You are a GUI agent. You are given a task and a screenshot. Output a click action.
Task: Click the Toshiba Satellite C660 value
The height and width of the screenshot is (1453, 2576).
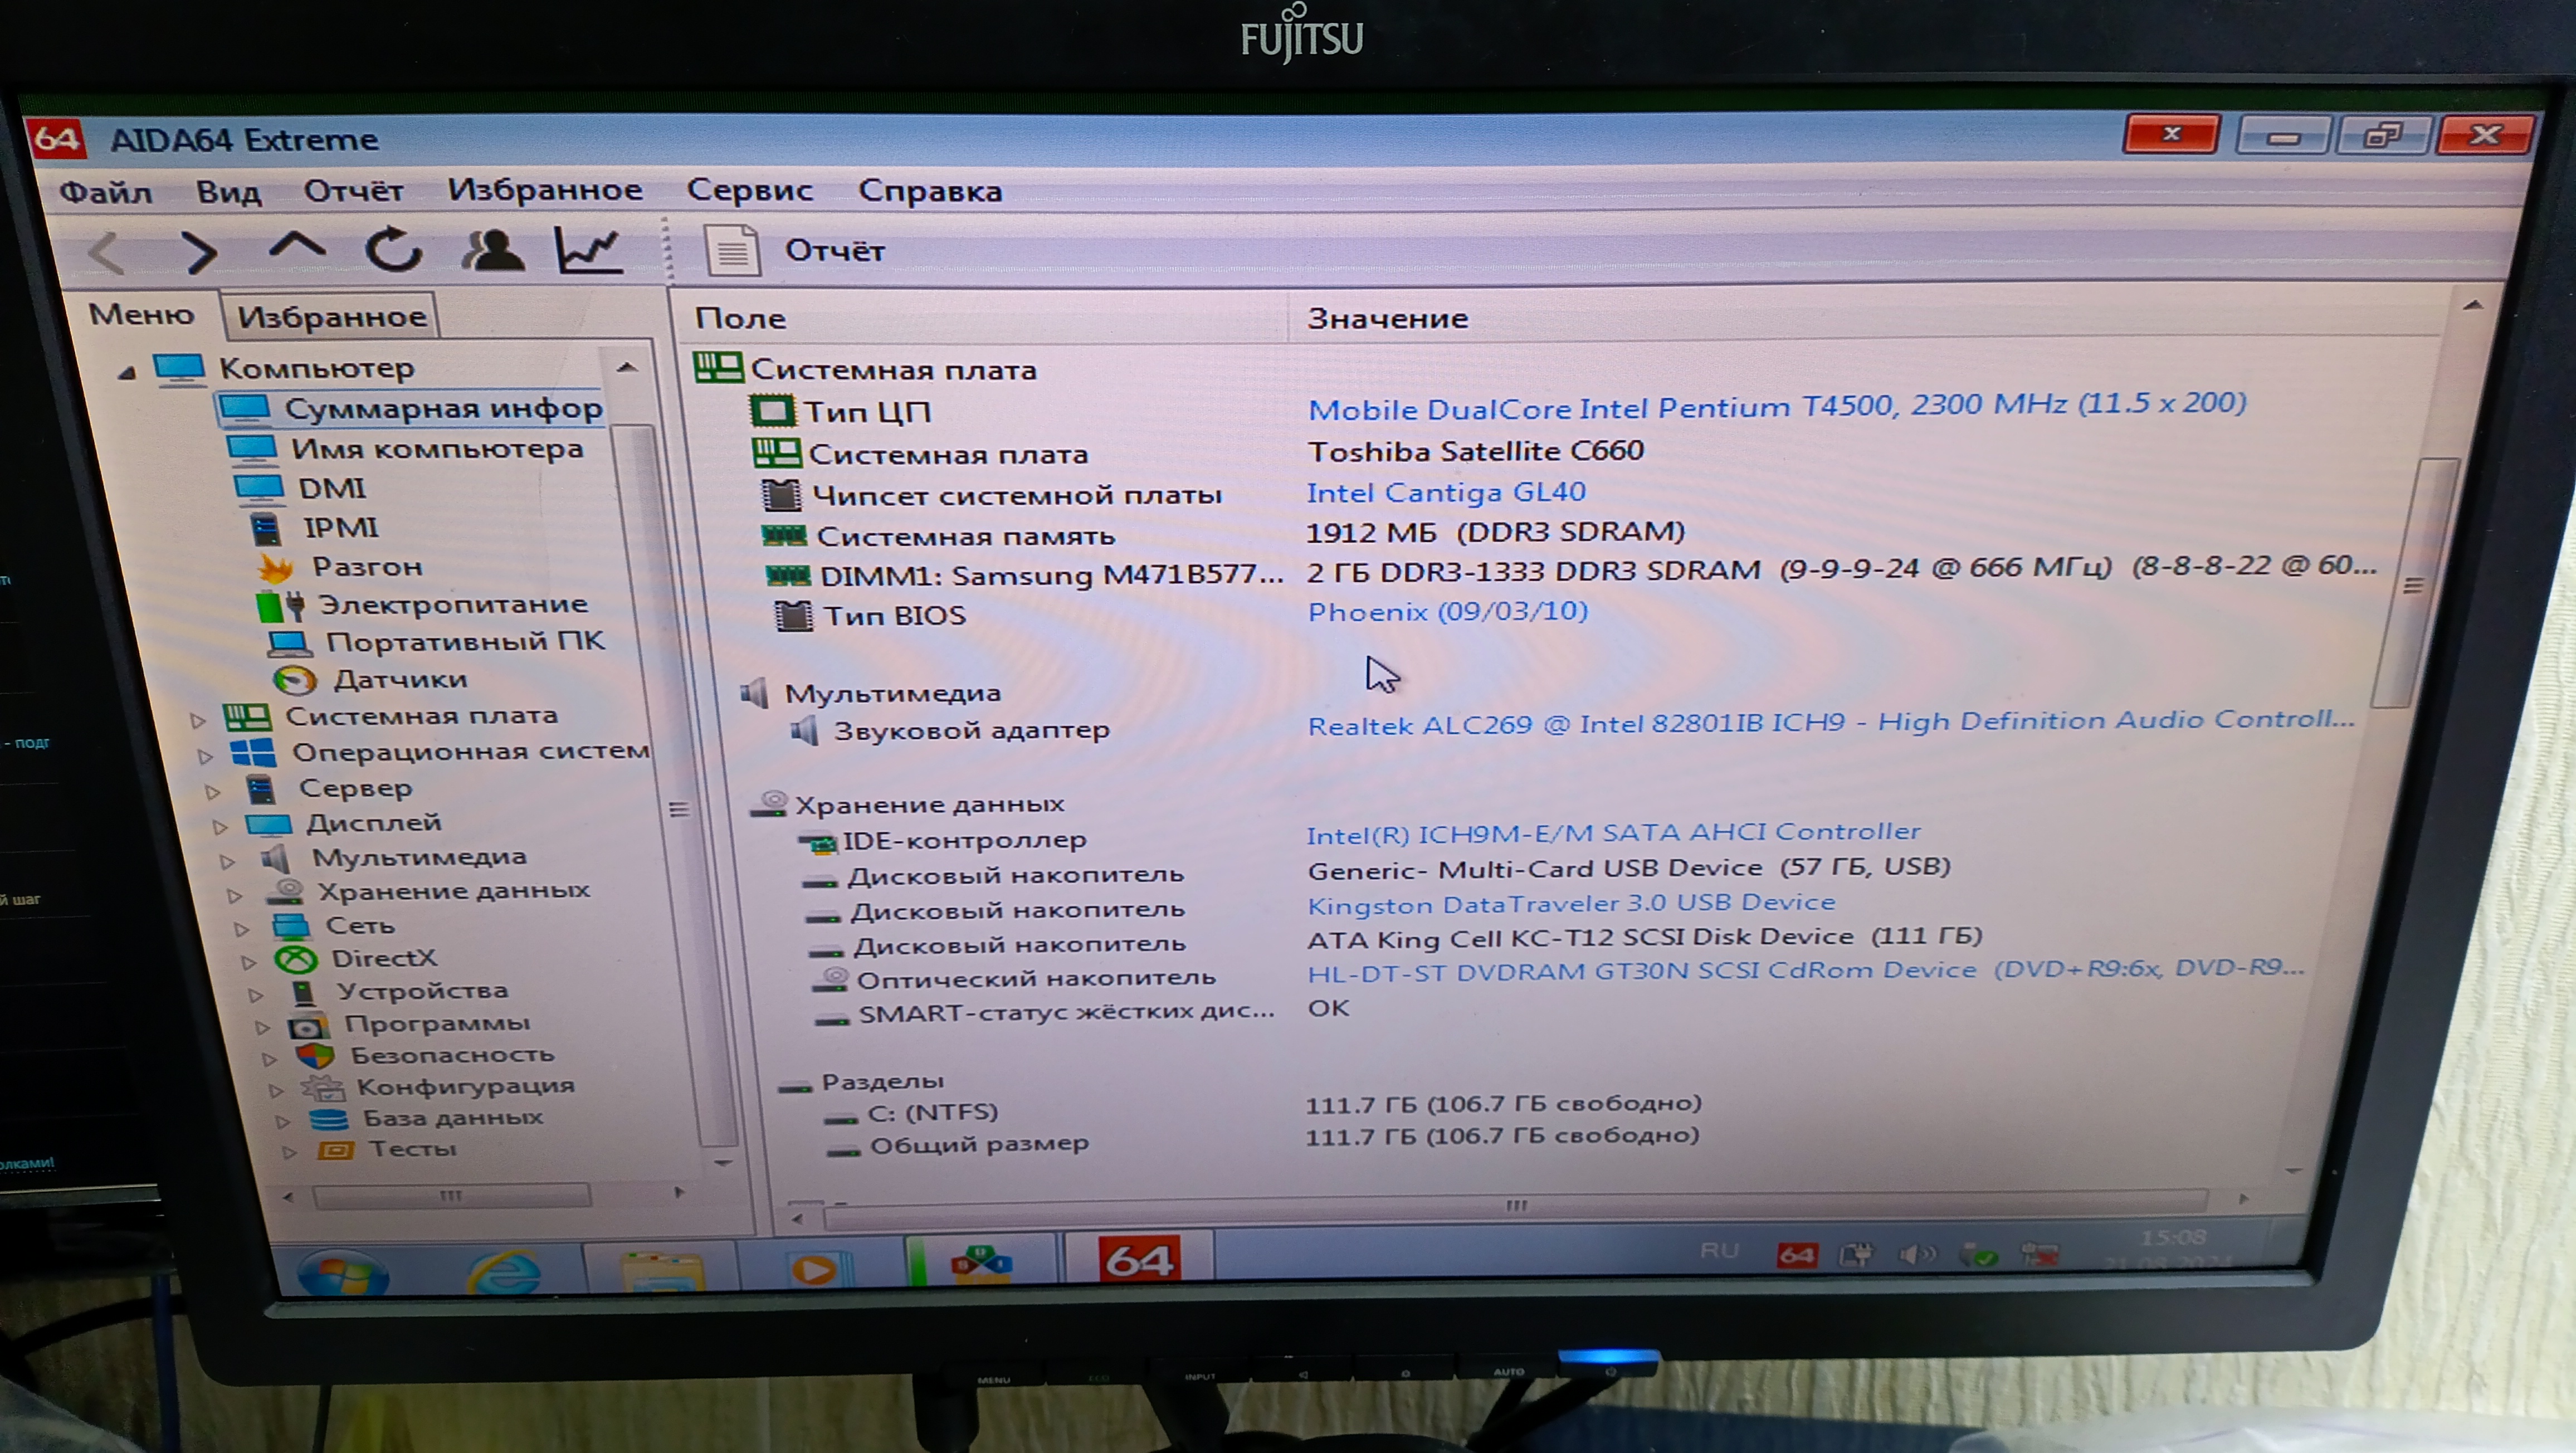[1476, 451]
